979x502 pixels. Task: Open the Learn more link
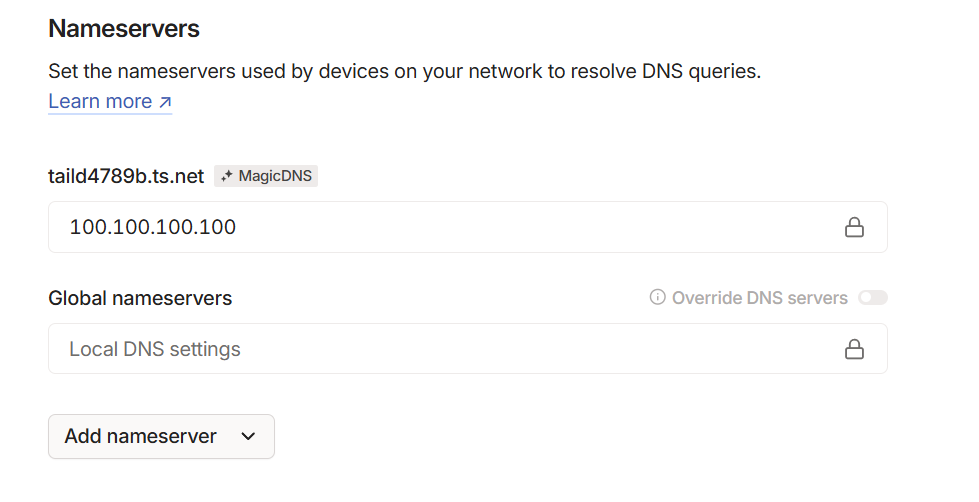(100, 102)
